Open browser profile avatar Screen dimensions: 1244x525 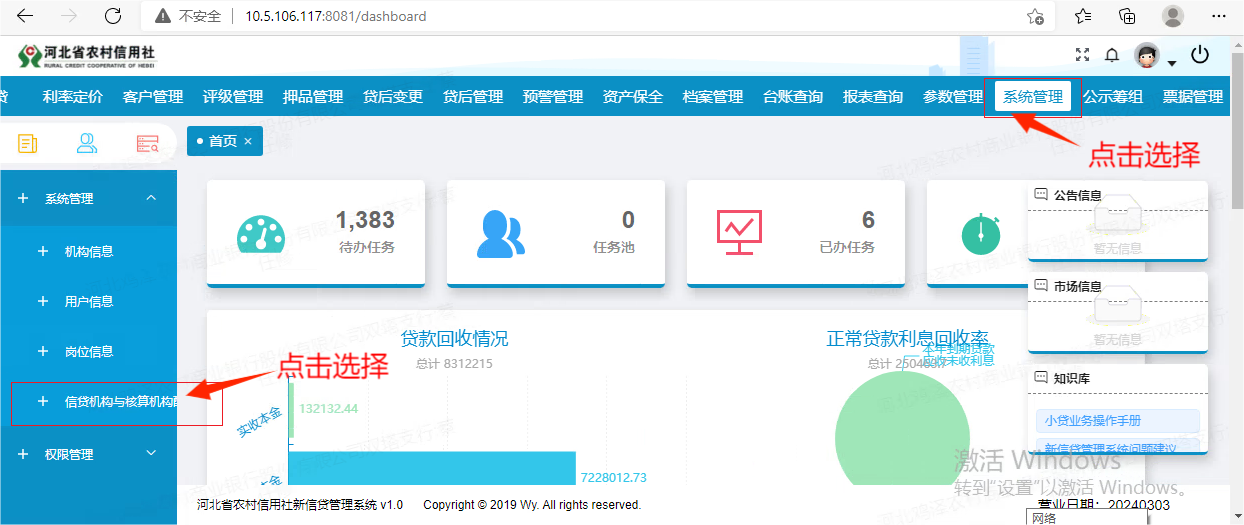pyautogui.click(x=1173, y=16)
